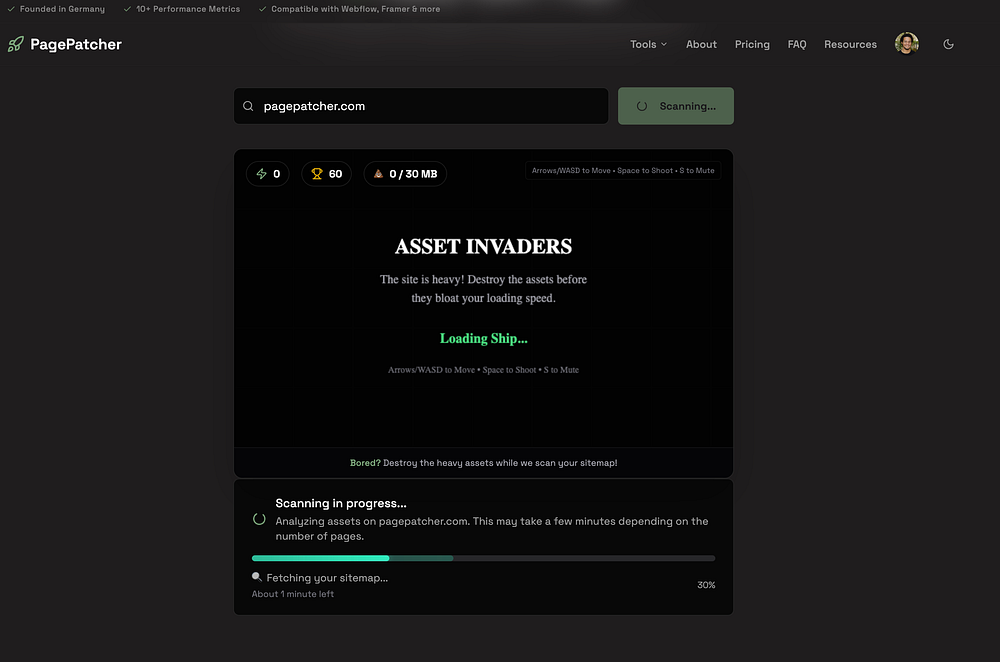Toggle dark mode with moon icon

click(x=948, y=44)
